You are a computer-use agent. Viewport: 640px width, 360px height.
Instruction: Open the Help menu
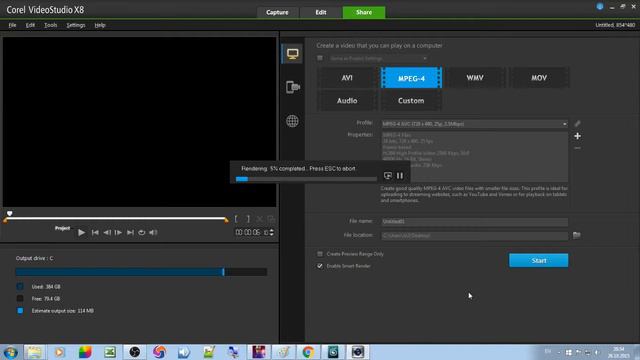tap(100, 25)
